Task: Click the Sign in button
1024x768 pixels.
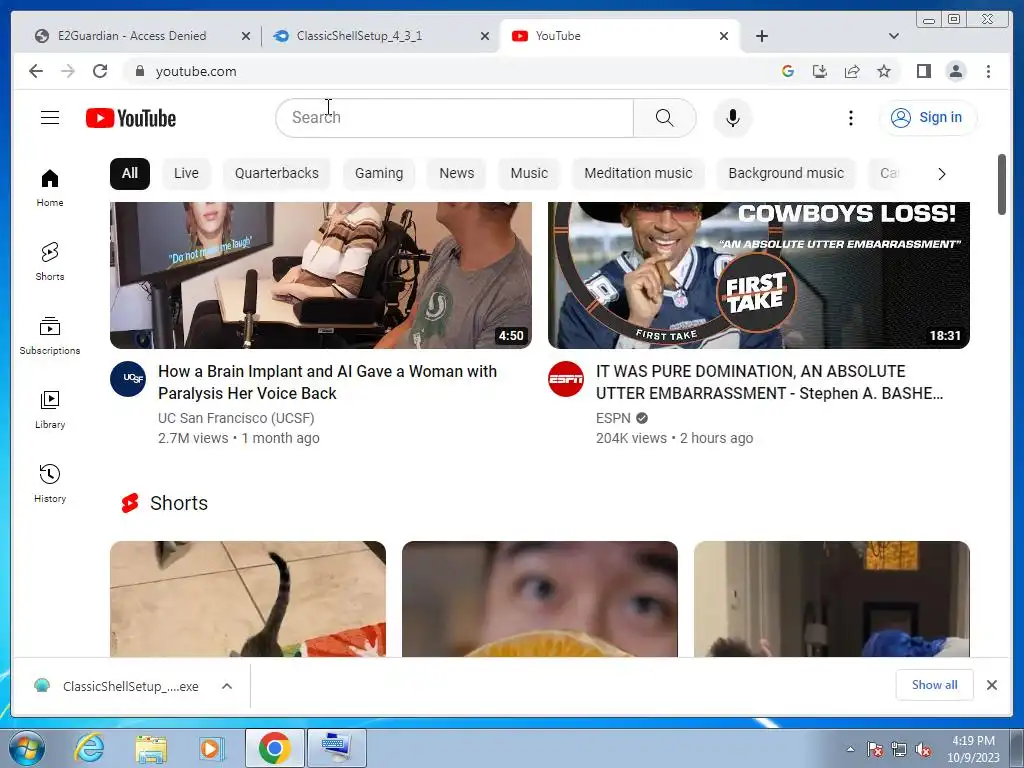Action: [928, 118]
